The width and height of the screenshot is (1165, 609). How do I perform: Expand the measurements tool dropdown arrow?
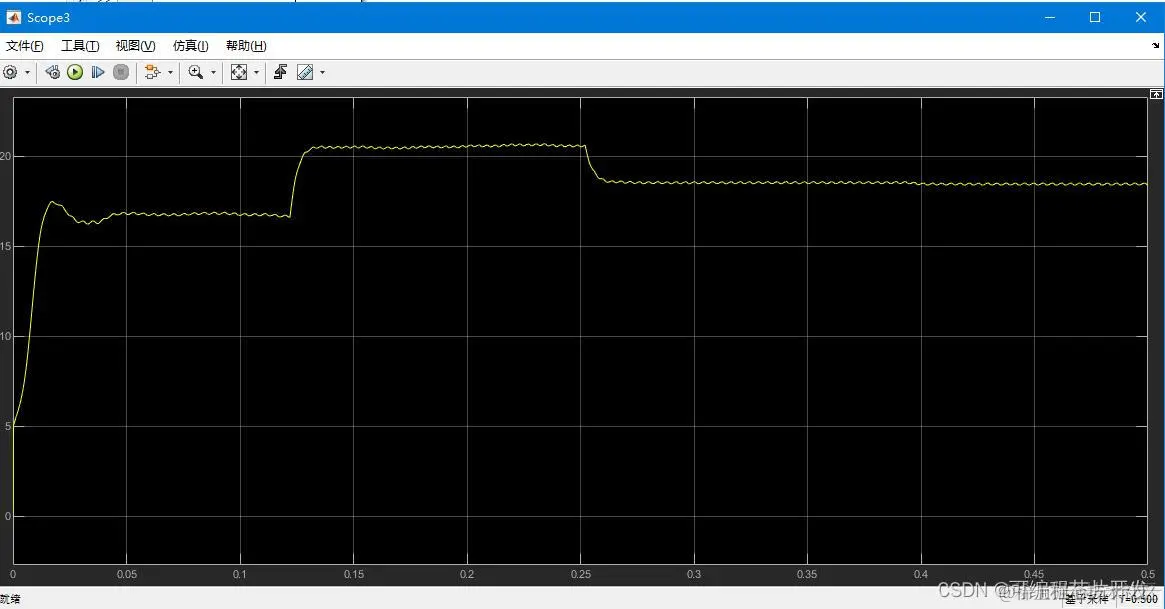coord(322,72)
